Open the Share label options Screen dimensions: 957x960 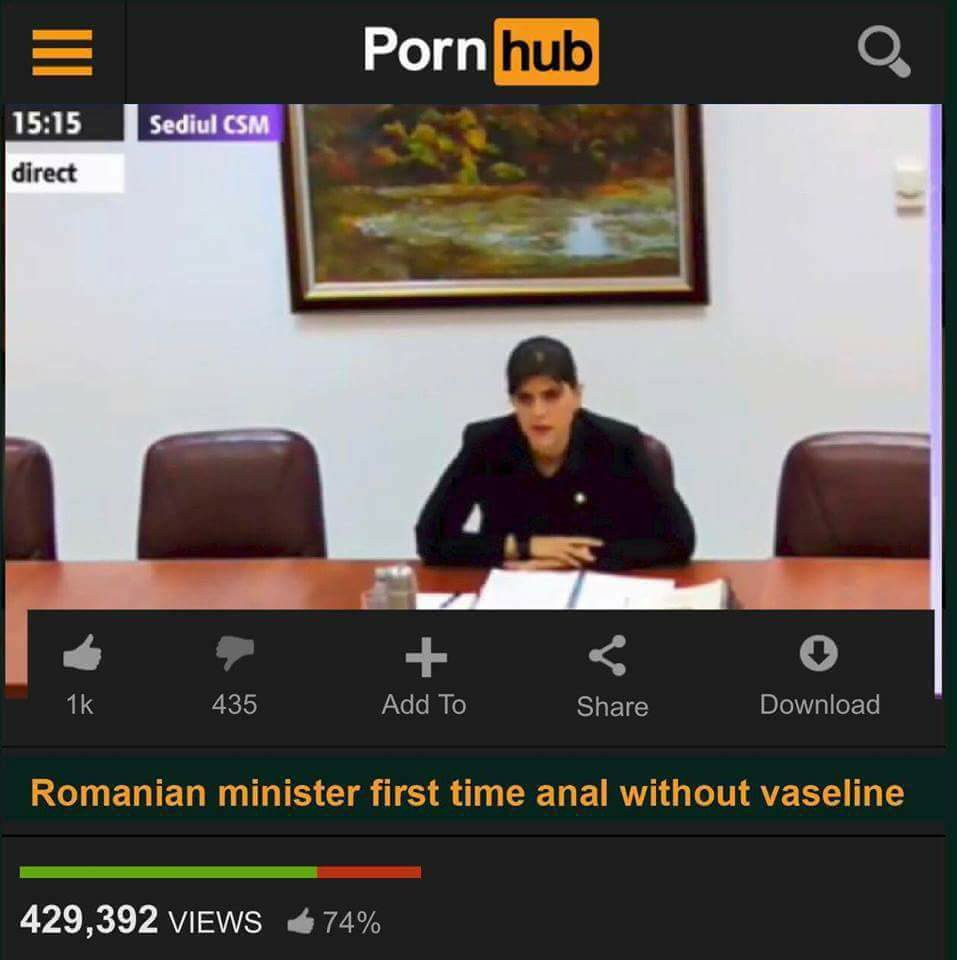pyautogui.click(x=612, y=707)
